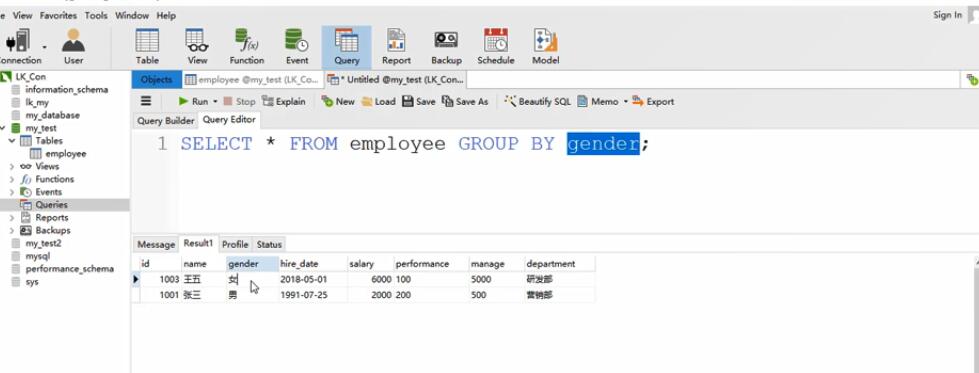Click Load in the query toolbar
Image resolution: width=979 pixels, height=373 pixels.
point(379,101)
